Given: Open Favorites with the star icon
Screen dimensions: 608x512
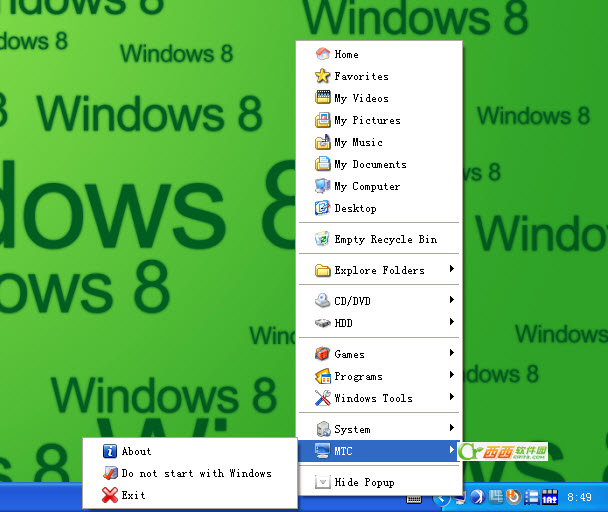Looking at the screenshot, I should 379,76.
